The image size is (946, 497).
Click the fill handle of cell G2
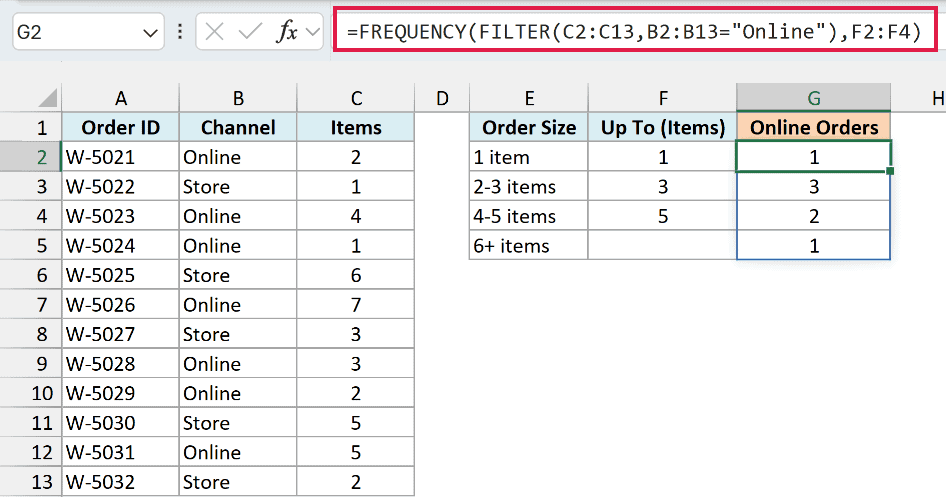pos(890,171)
